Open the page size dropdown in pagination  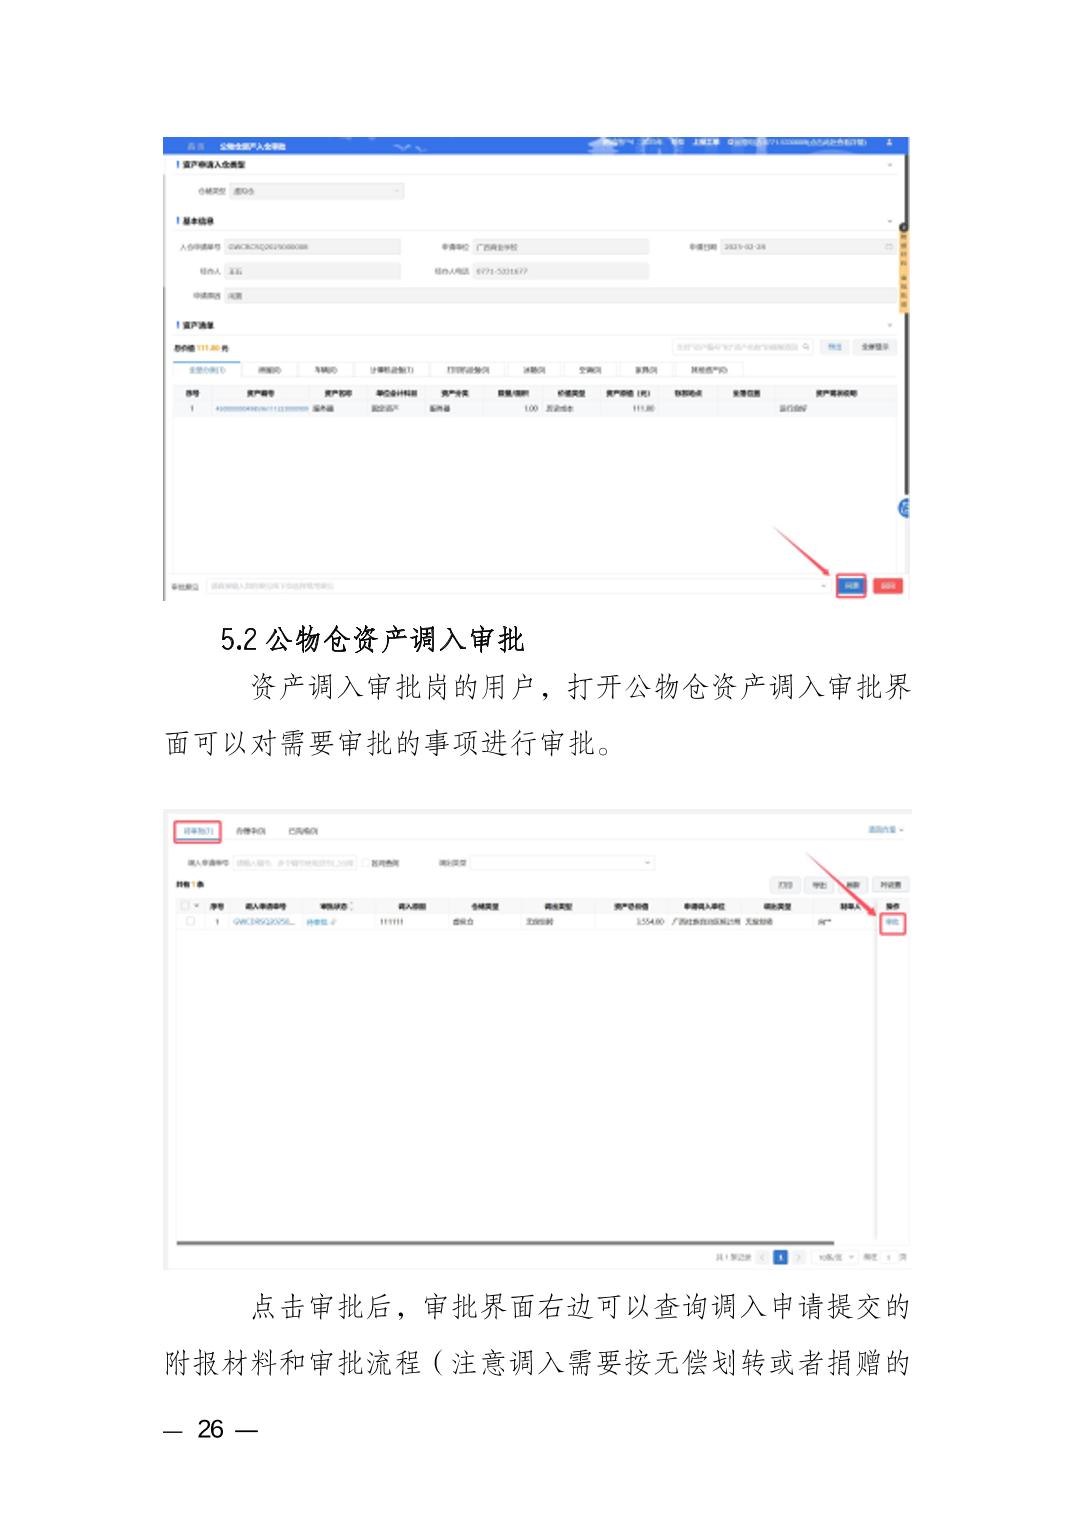[x=834, y=1257]
